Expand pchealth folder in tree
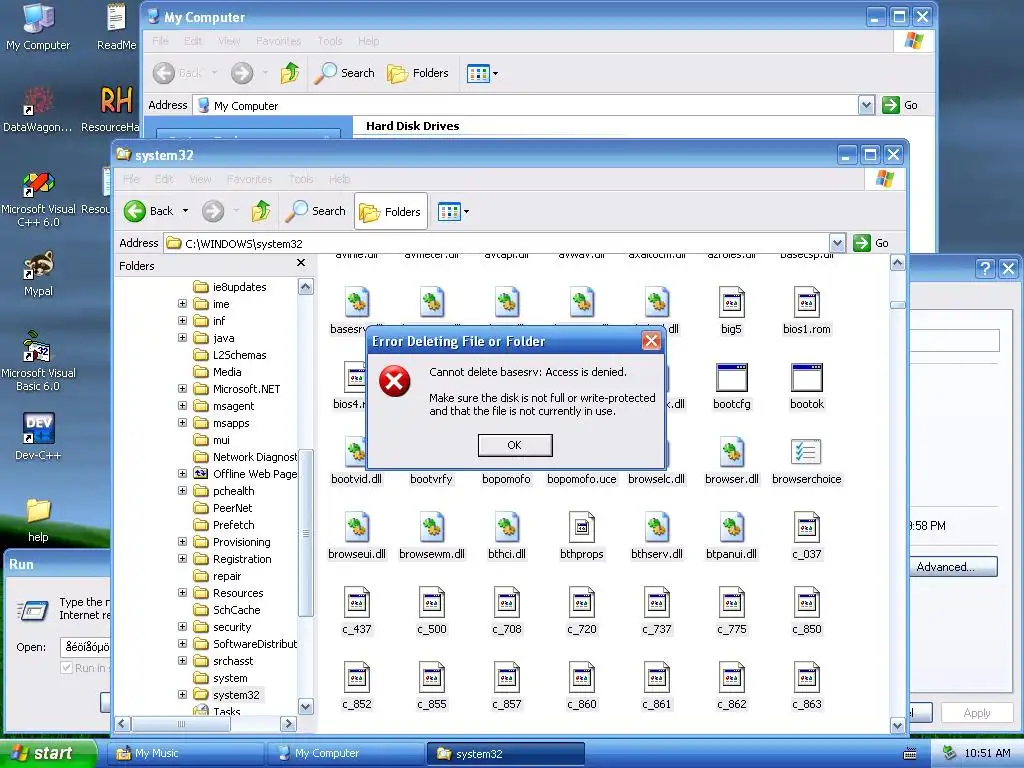The width and height of the screenshot is (1024, 768). 182,490
